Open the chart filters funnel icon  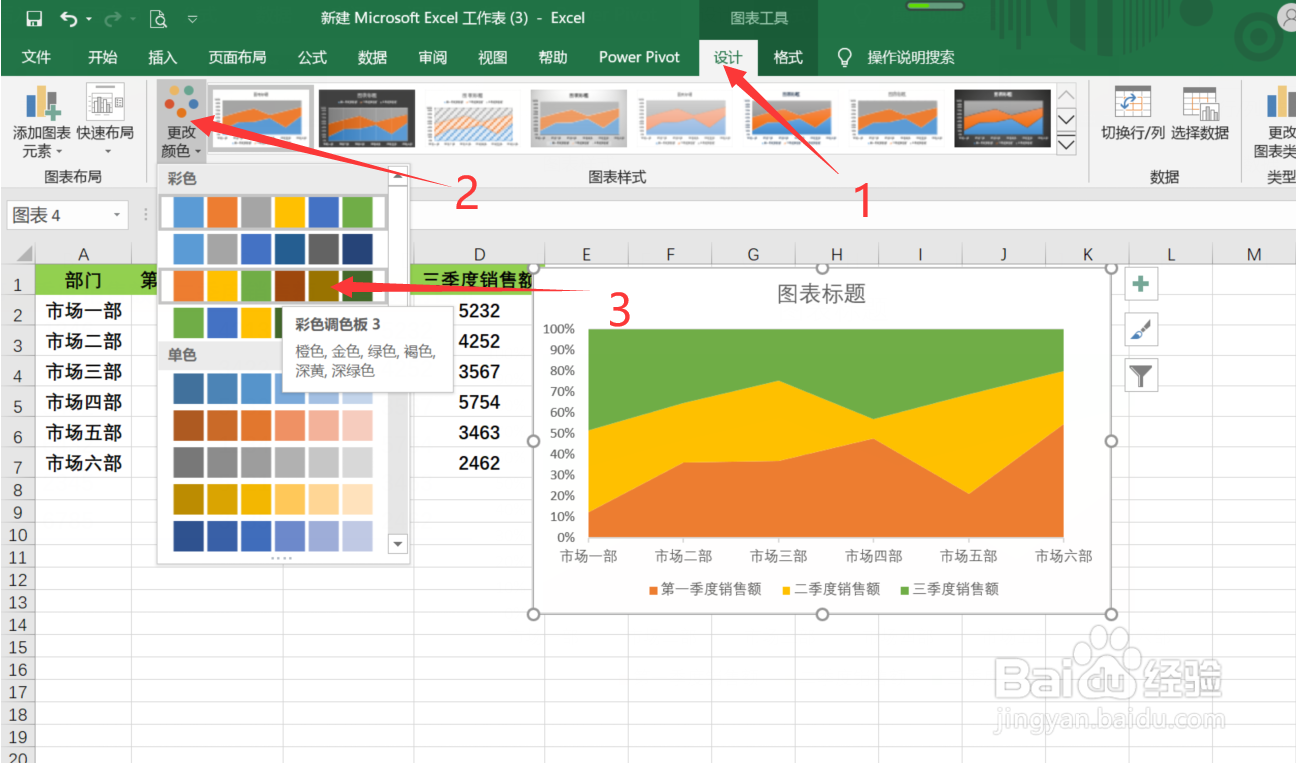click(1140, 375)
